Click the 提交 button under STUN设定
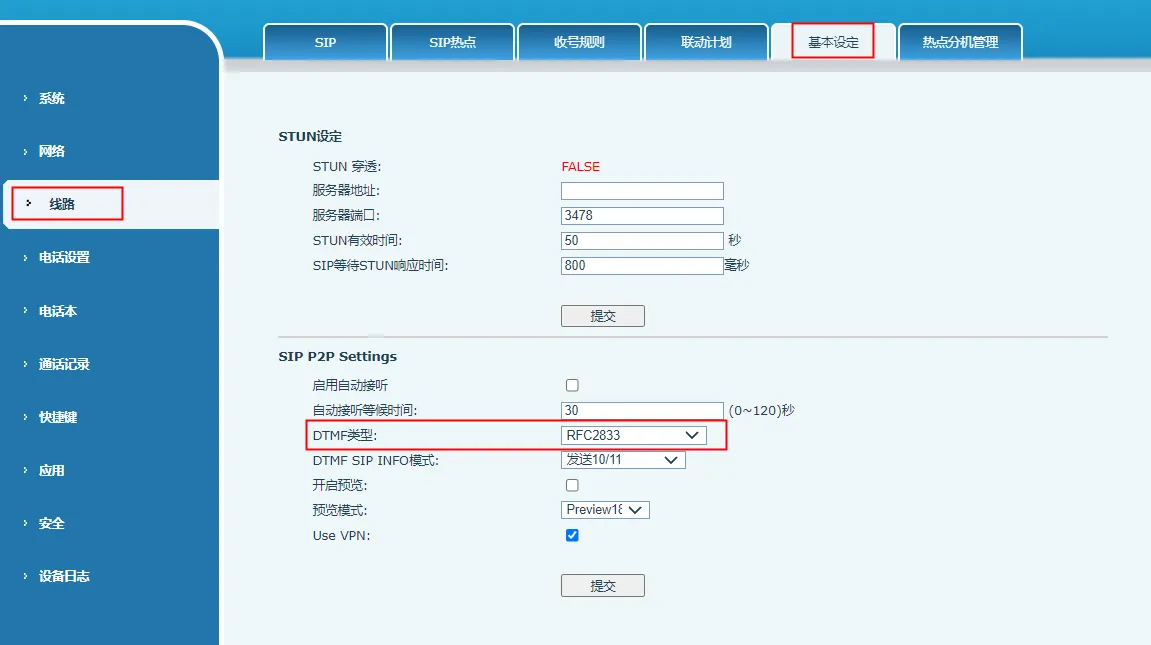Image resolution: width=1151 pixels, height=645 pixels. coord(602,315)
